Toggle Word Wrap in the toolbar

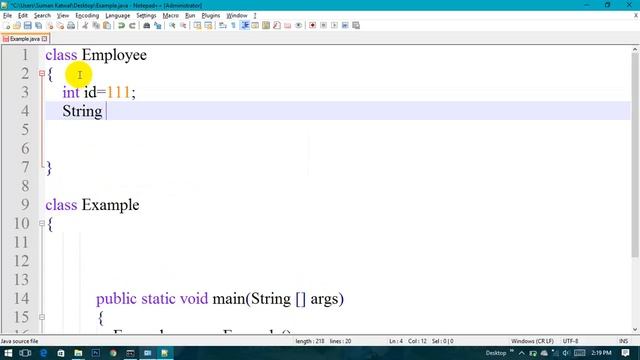coord(222,25)
